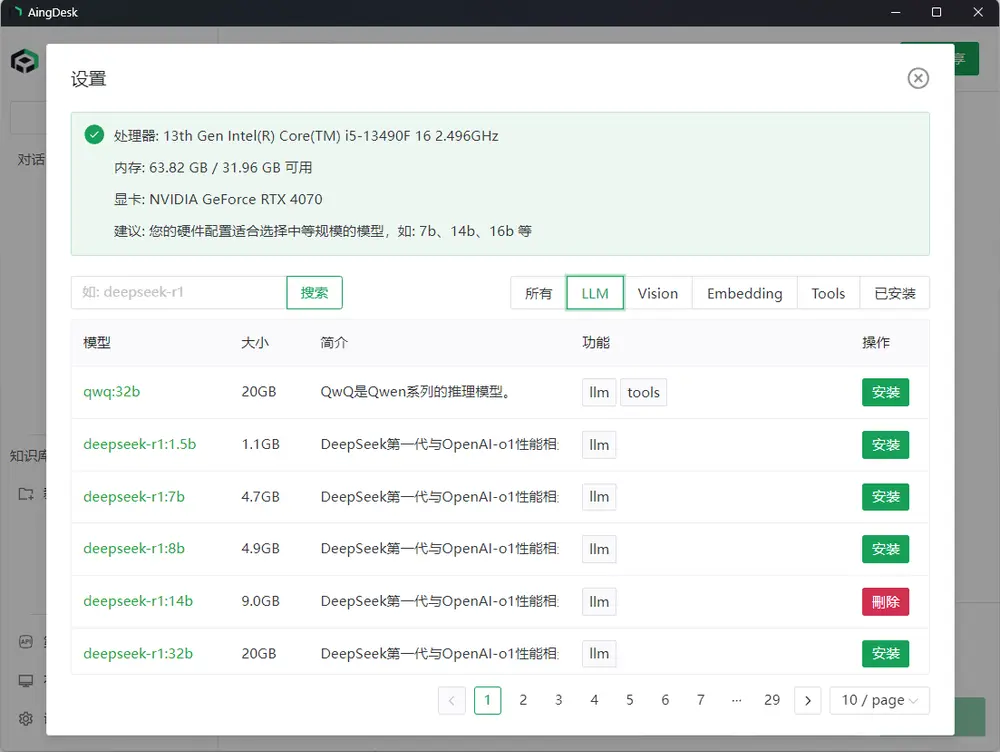The image size is (1000, 752).
Task: Click the AingDesk cube logo icon
Action: [24, 62]
